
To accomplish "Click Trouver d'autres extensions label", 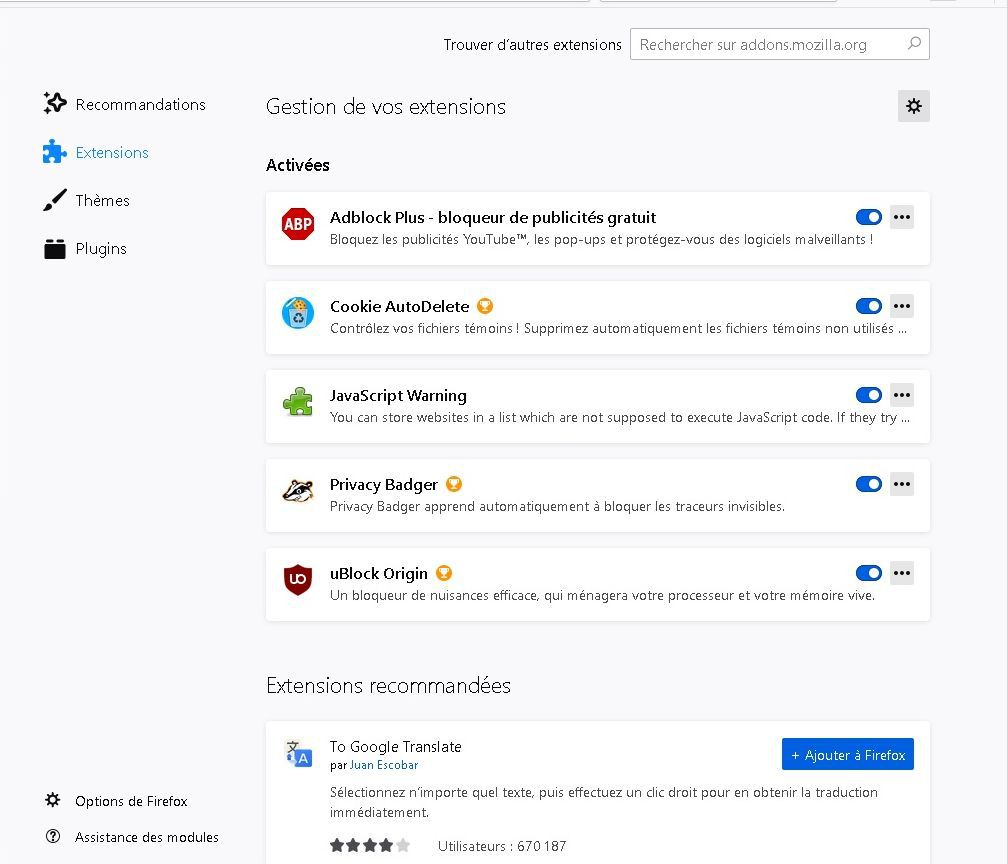I will [x=532, y=44].
